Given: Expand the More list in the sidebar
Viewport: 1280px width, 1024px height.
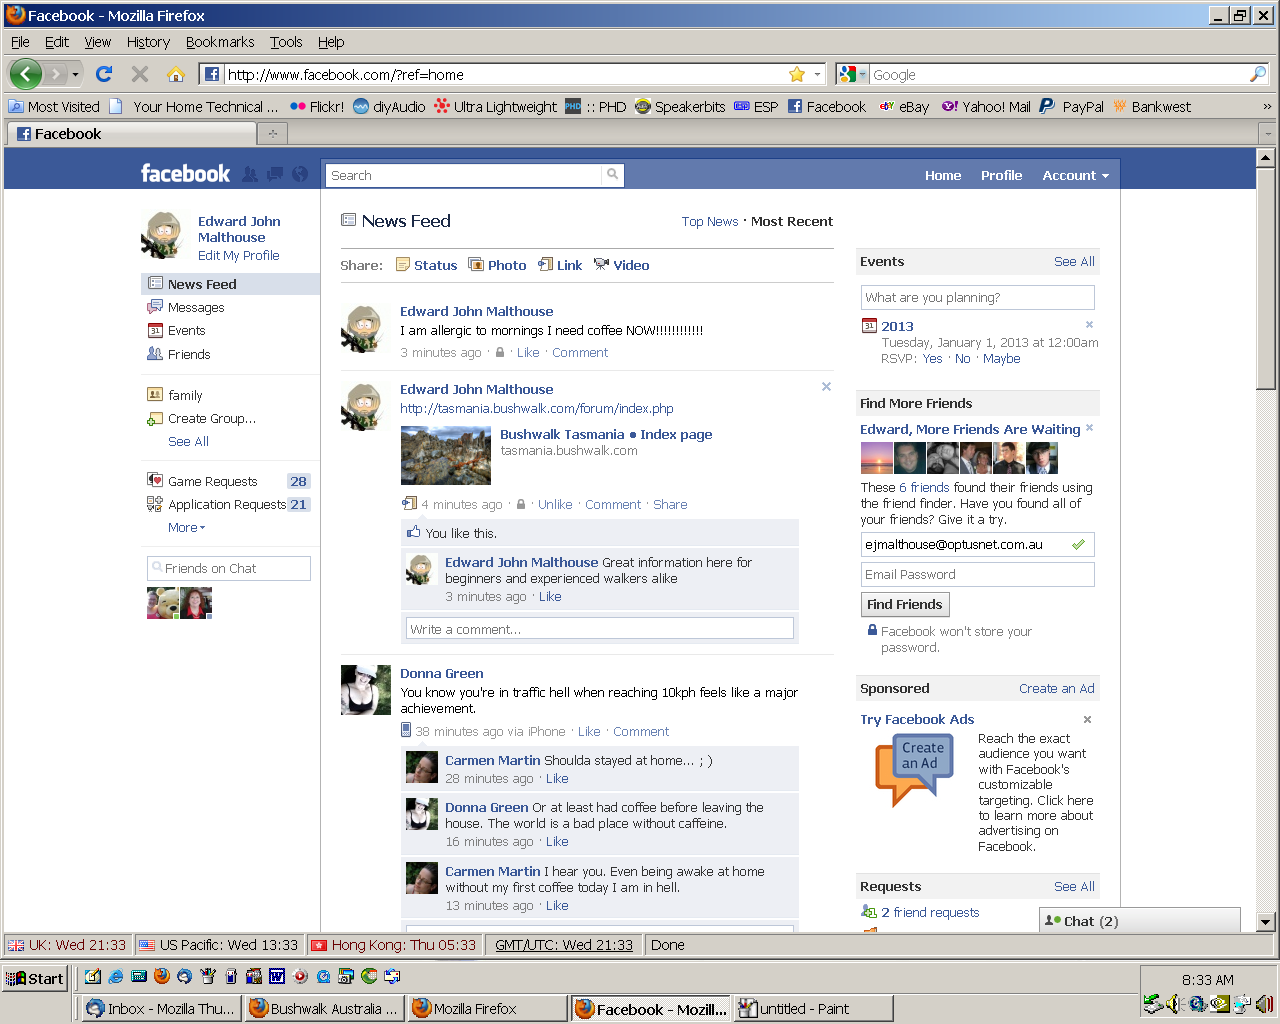Looking at the screenshot, I should click(x=186, y=528).
